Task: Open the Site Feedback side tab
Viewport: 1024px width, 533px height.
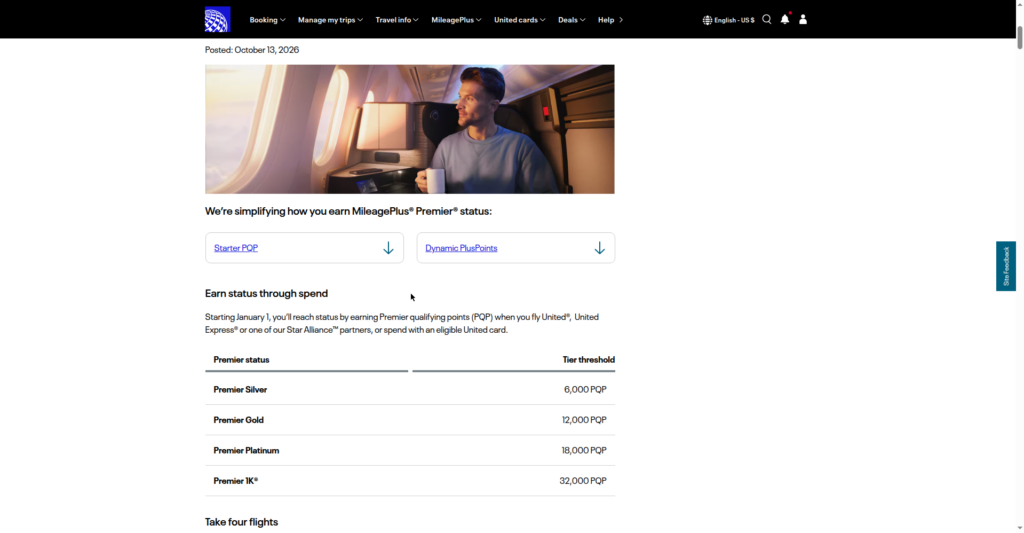Action: tap(1006, 266)
